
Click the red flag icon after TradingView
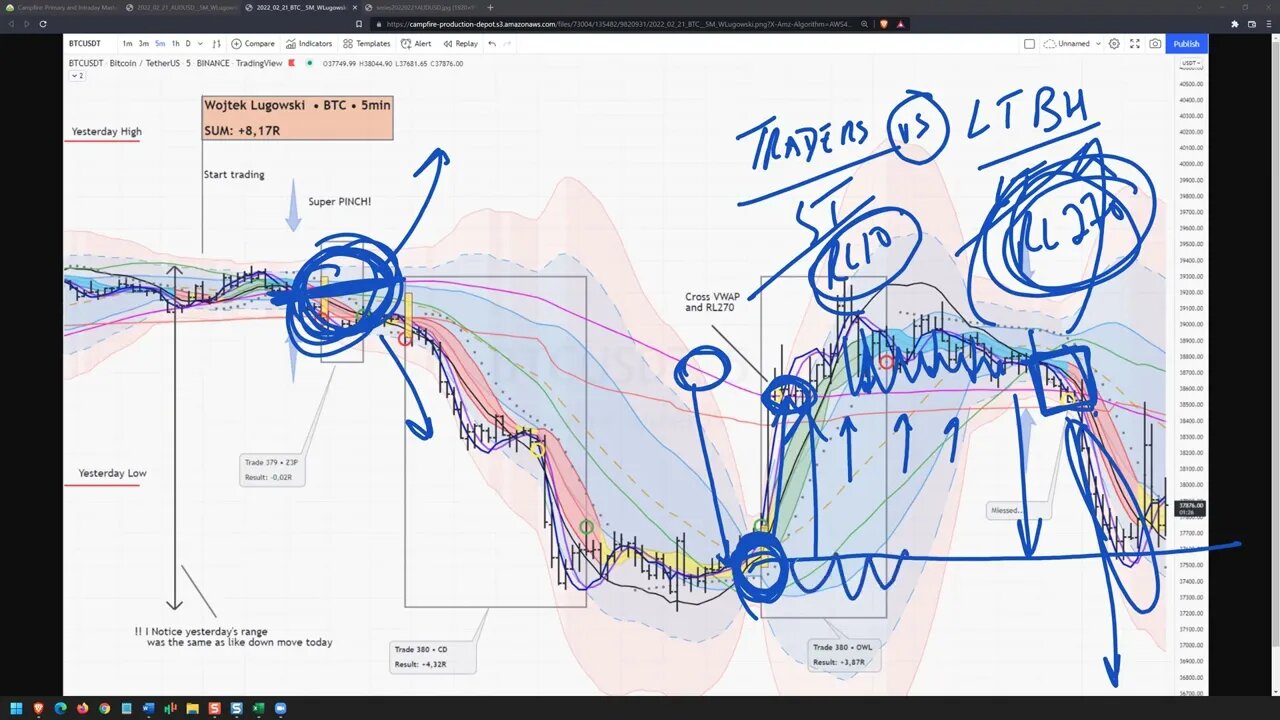(292, 63)
